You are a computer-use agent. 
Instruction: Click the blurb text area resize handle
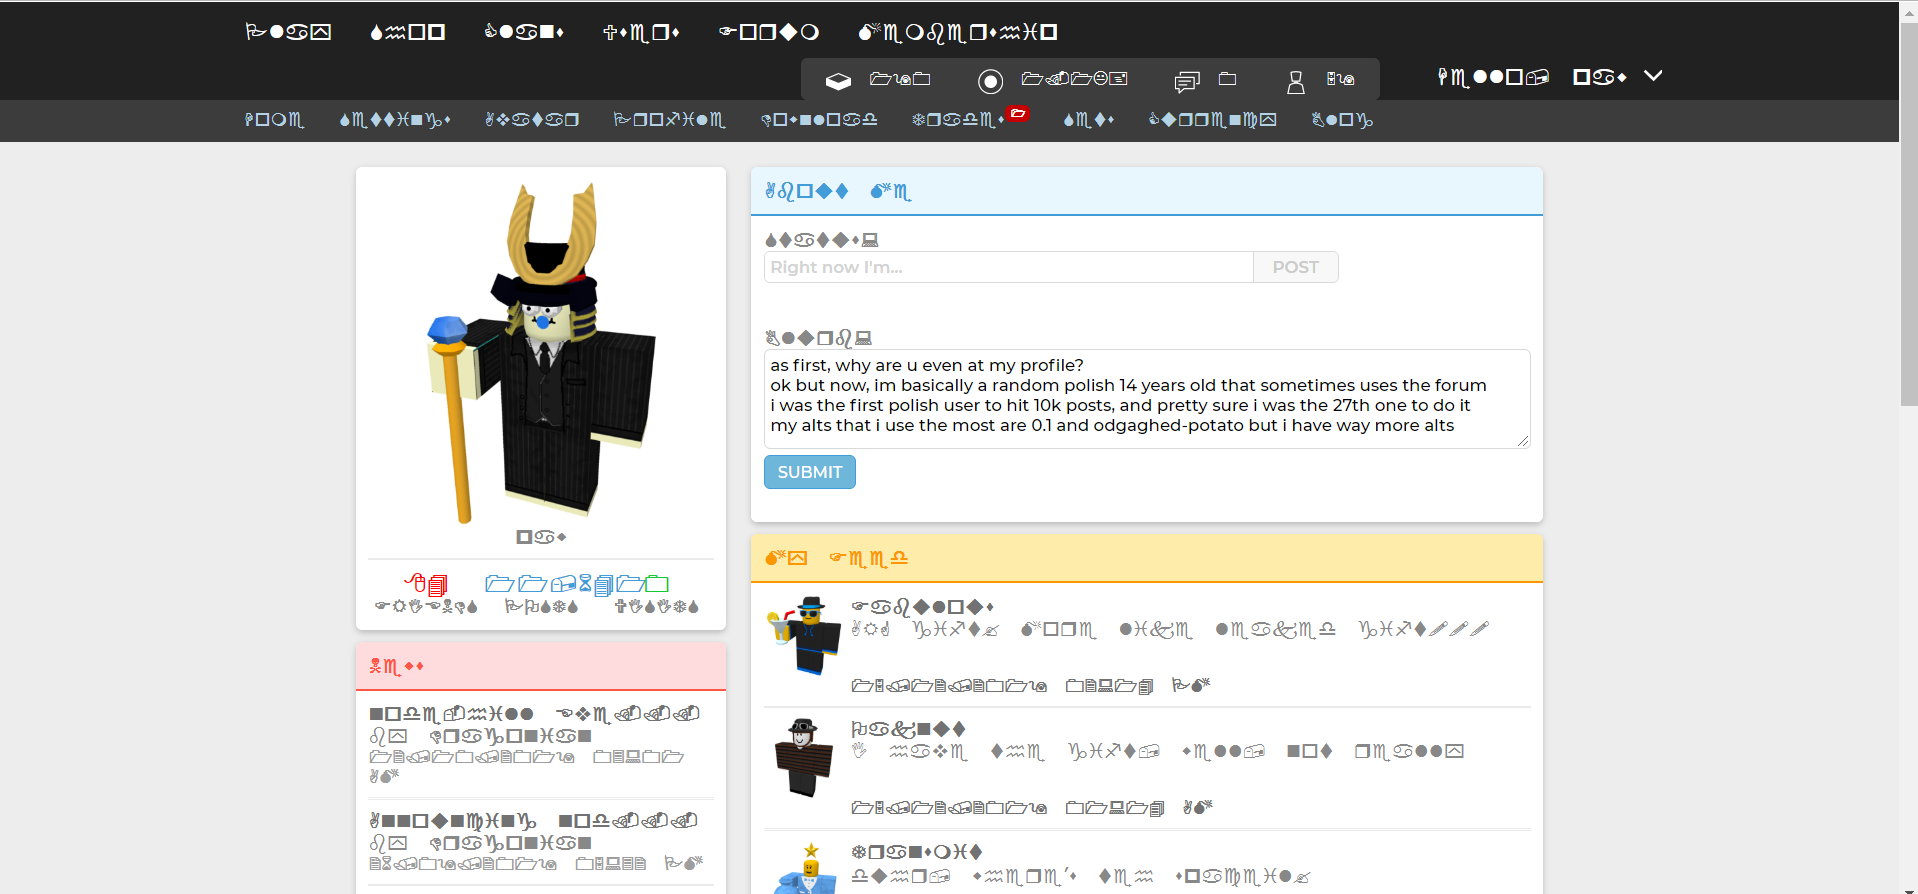[x=1523, y=441]
